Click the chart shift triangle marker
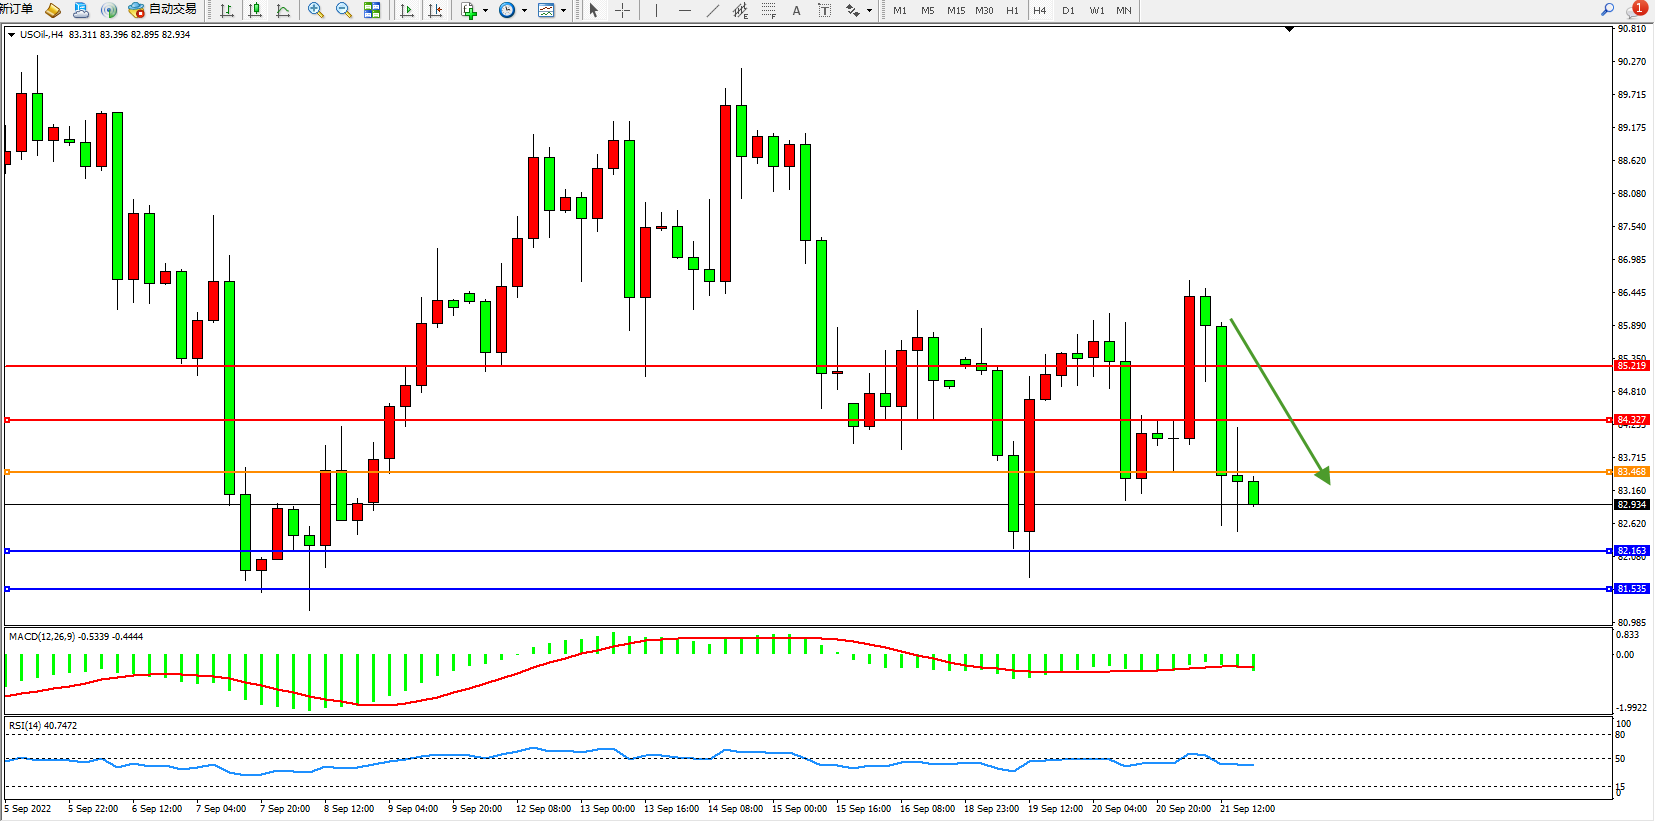The height and width of the screenshot is (822, 1655). pyautogui.click(x=1289, y=30)
